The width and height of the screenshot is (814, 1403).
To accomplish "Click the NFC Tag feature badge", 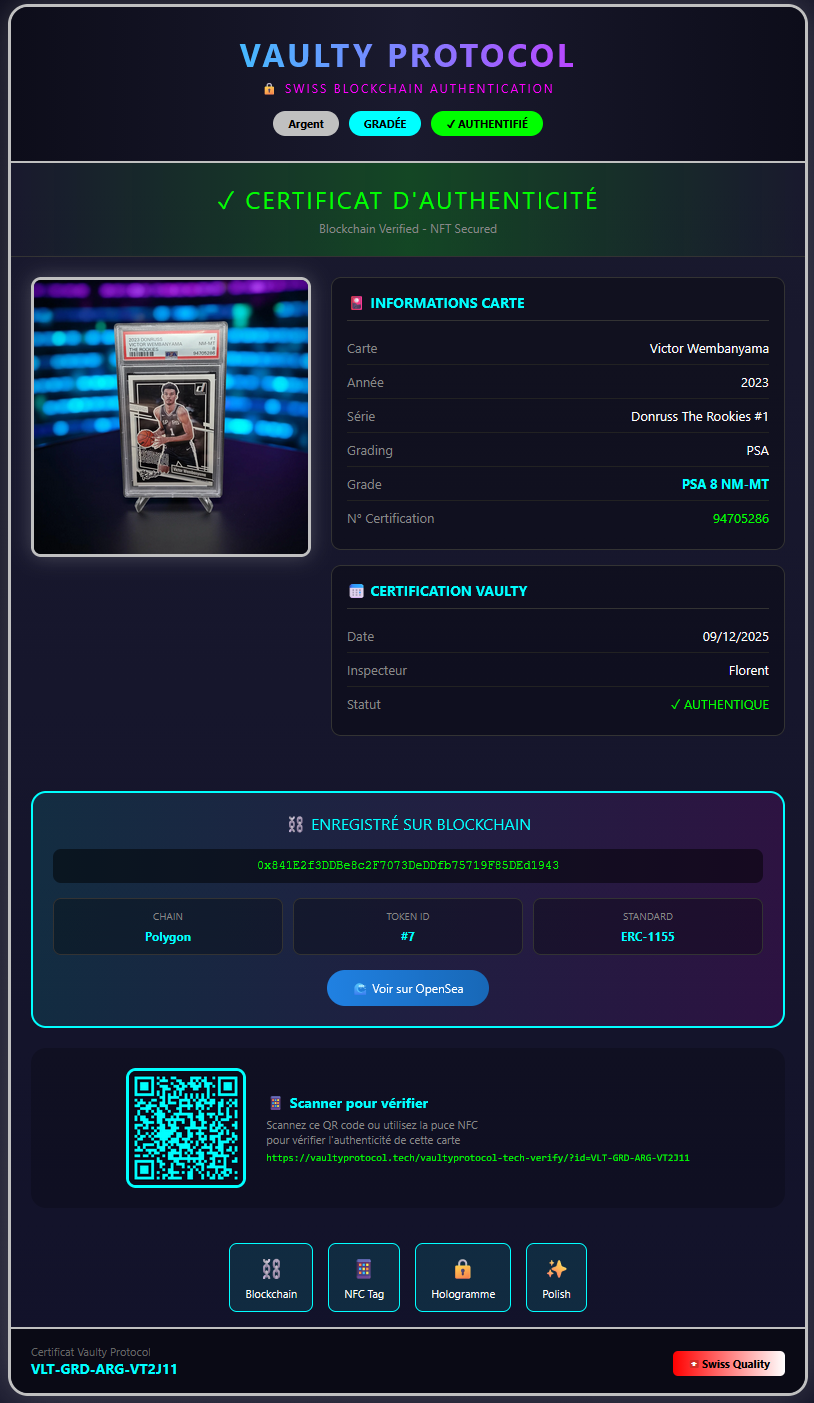I will tap(364, 1277).
